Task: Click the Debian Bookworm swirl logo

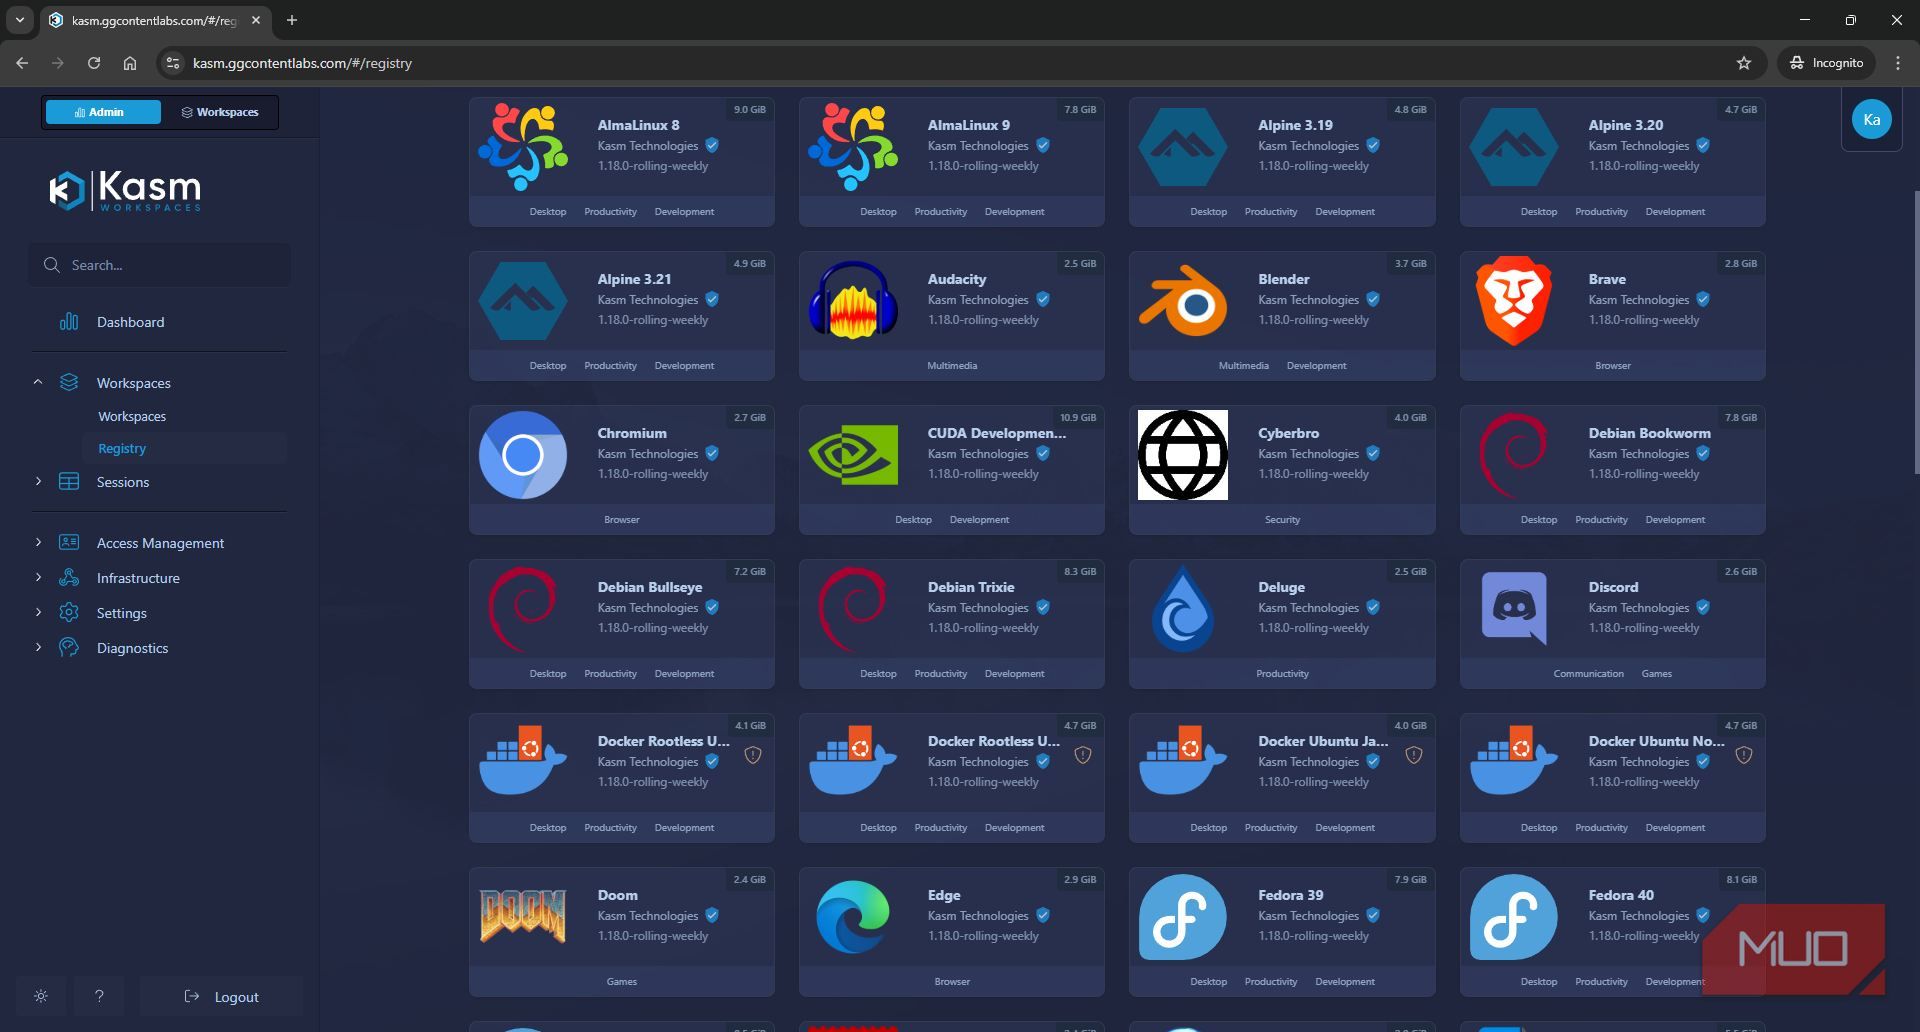Action: point(1513,455)
